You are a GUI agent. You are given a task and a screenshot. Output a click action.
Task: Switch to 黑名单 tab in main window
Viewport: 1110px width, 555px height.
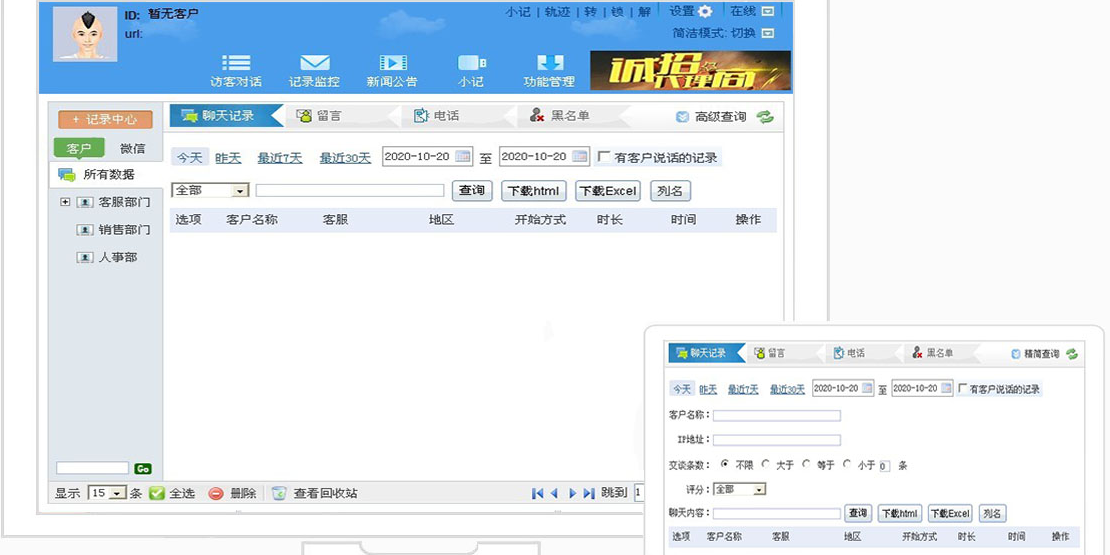pyautogui.click(x=570, y=116)
